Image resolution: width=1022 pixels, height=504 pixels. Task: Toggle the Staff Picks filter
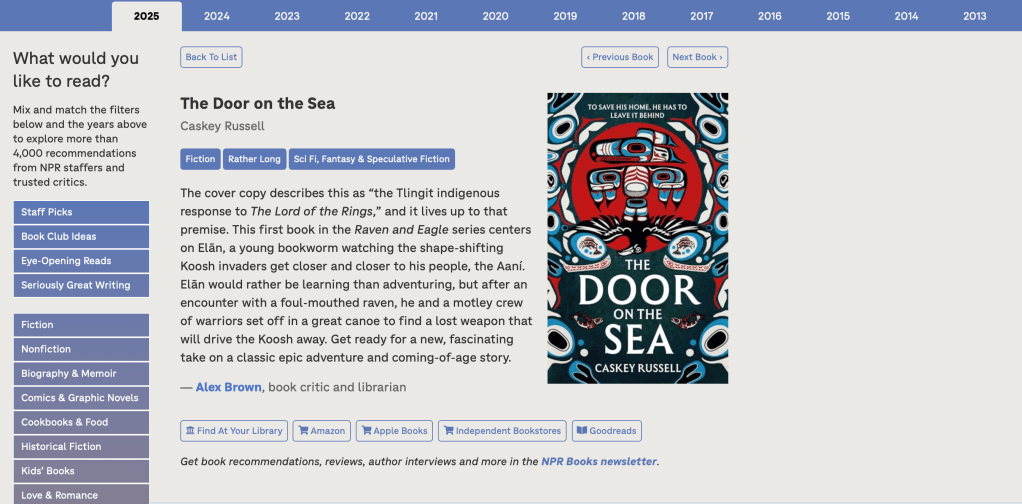[x=81, y=212]
